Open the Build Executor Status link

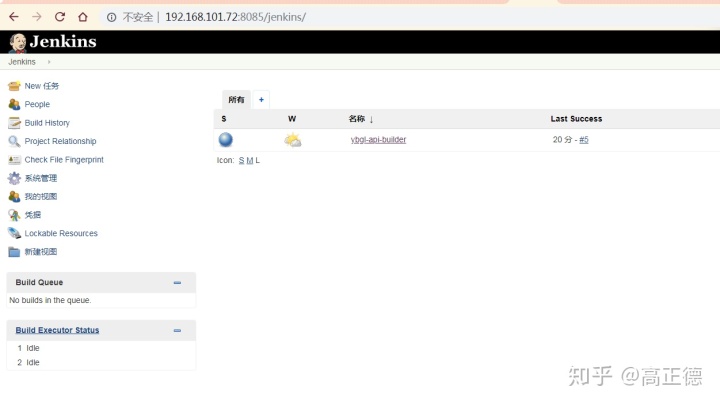[x=57, y=330]
